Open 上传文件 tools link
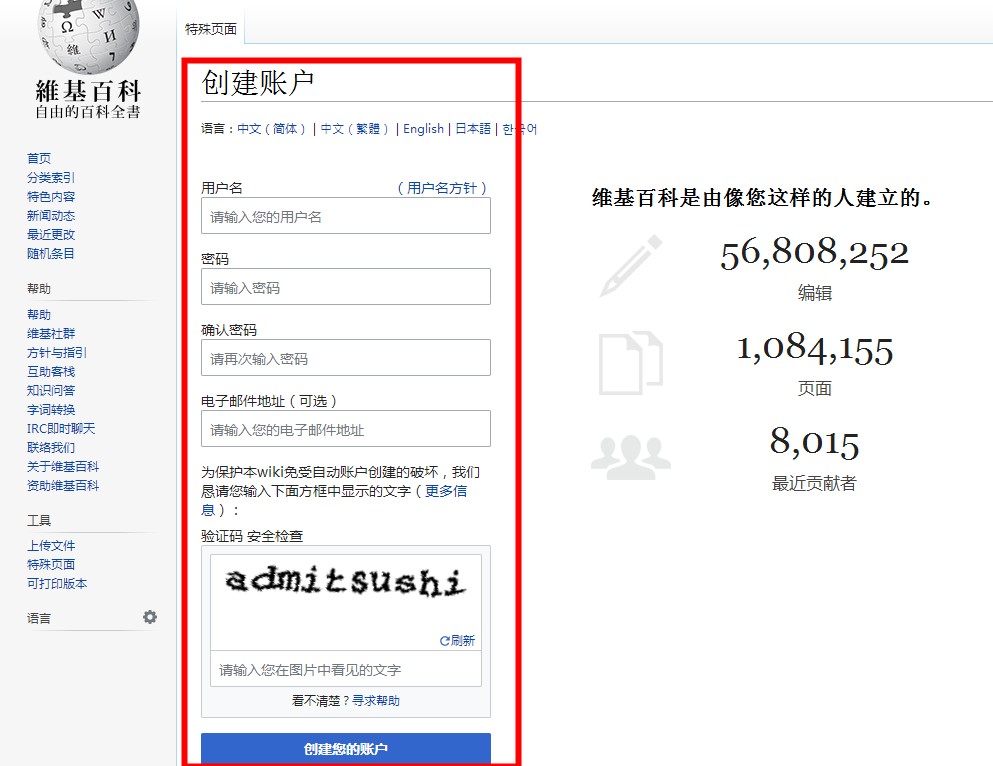The width and height of the screenshot is (993, 766). tap(51, 546)
